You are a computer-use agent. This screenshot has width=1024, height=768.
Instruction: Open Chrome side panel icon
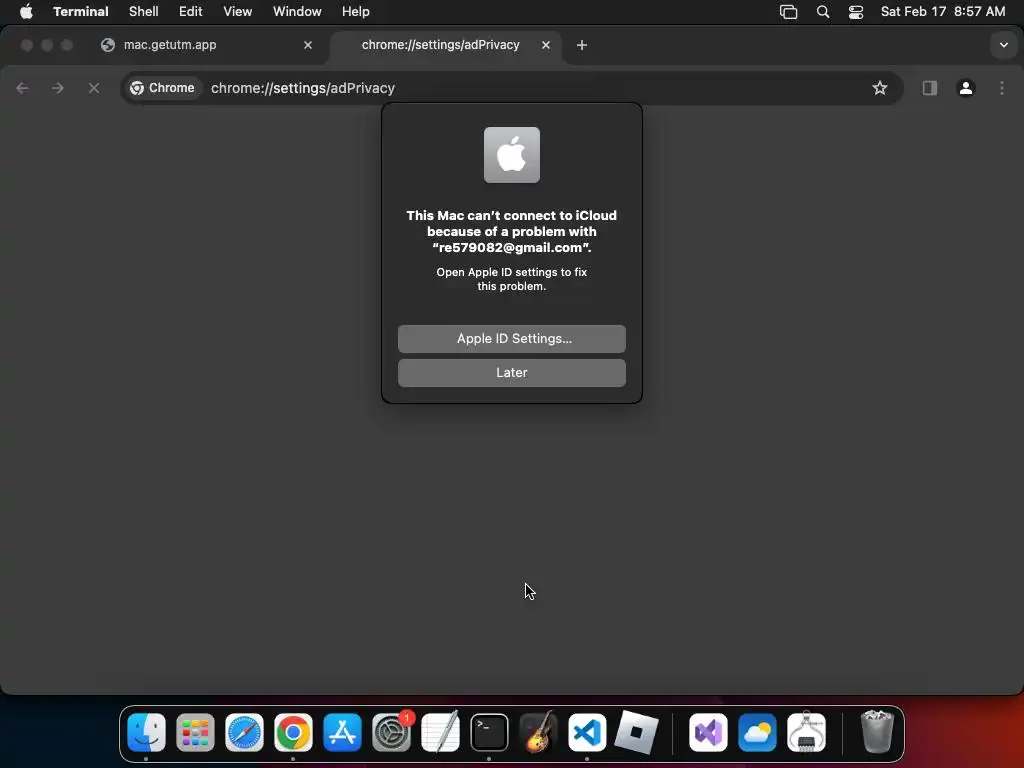click(929, 88)
